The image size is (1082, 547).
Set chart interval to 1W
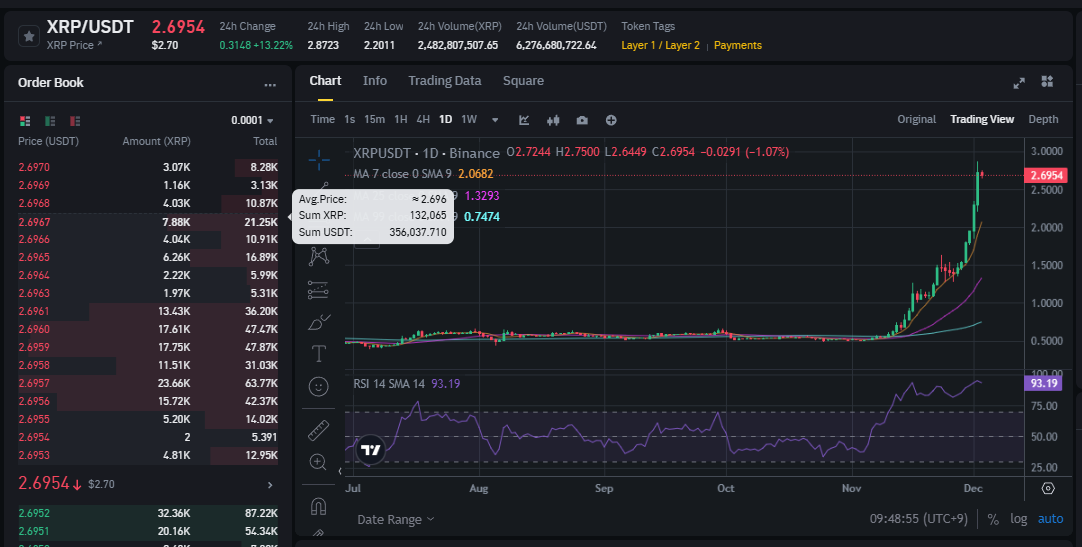(x=469, y=119)
